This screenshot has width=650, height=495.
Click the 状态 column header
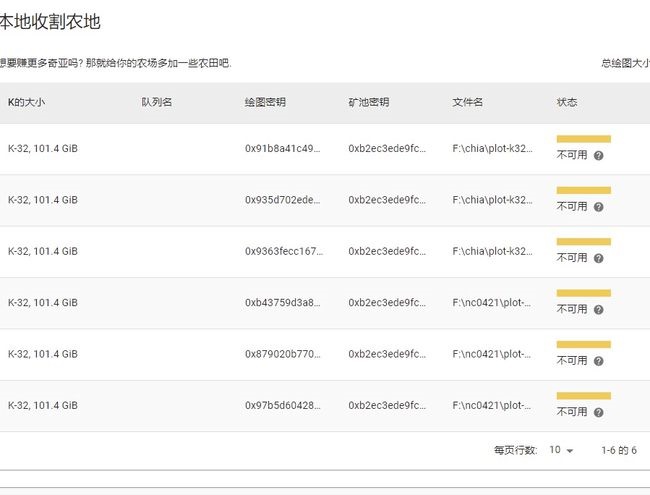(x=567, y=103)
